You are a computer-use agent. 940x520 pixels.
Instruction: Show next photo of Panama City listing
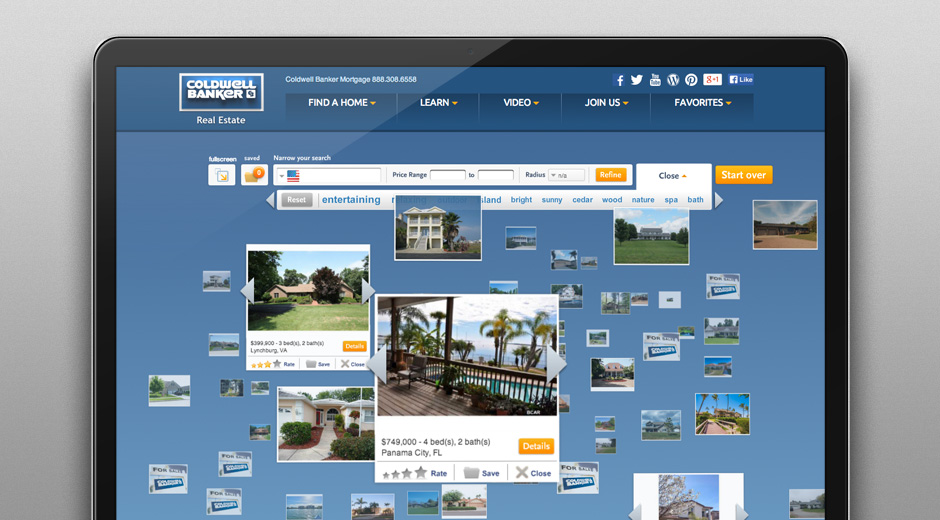[556, 364]
